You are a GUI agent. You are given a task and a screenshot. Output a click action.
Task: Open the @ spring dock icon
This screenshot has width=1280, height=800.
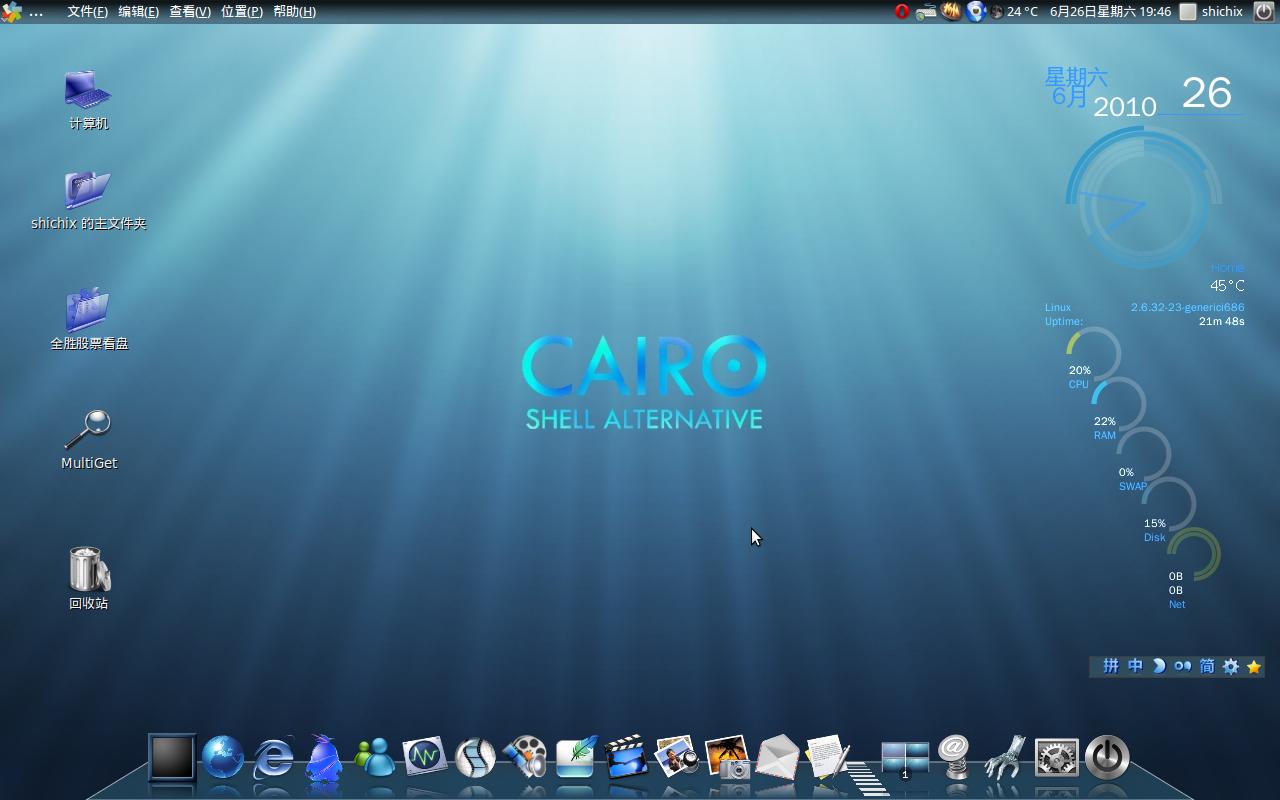pyautogui.click(x=955, y=757)
